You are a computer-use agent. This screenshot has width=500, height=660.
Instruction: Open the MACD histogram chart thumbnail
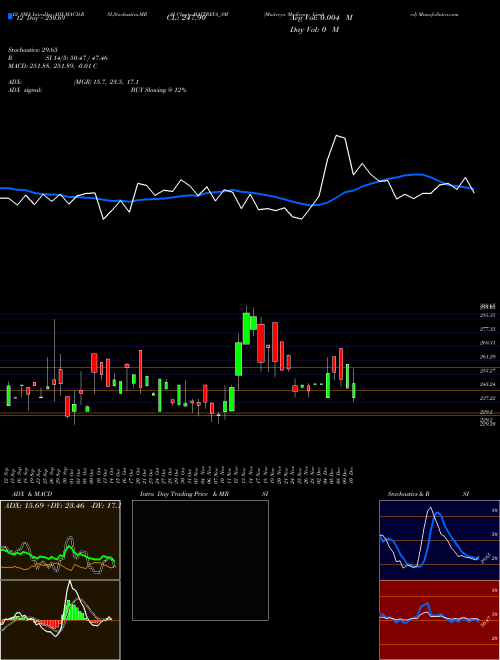(60, 620)
